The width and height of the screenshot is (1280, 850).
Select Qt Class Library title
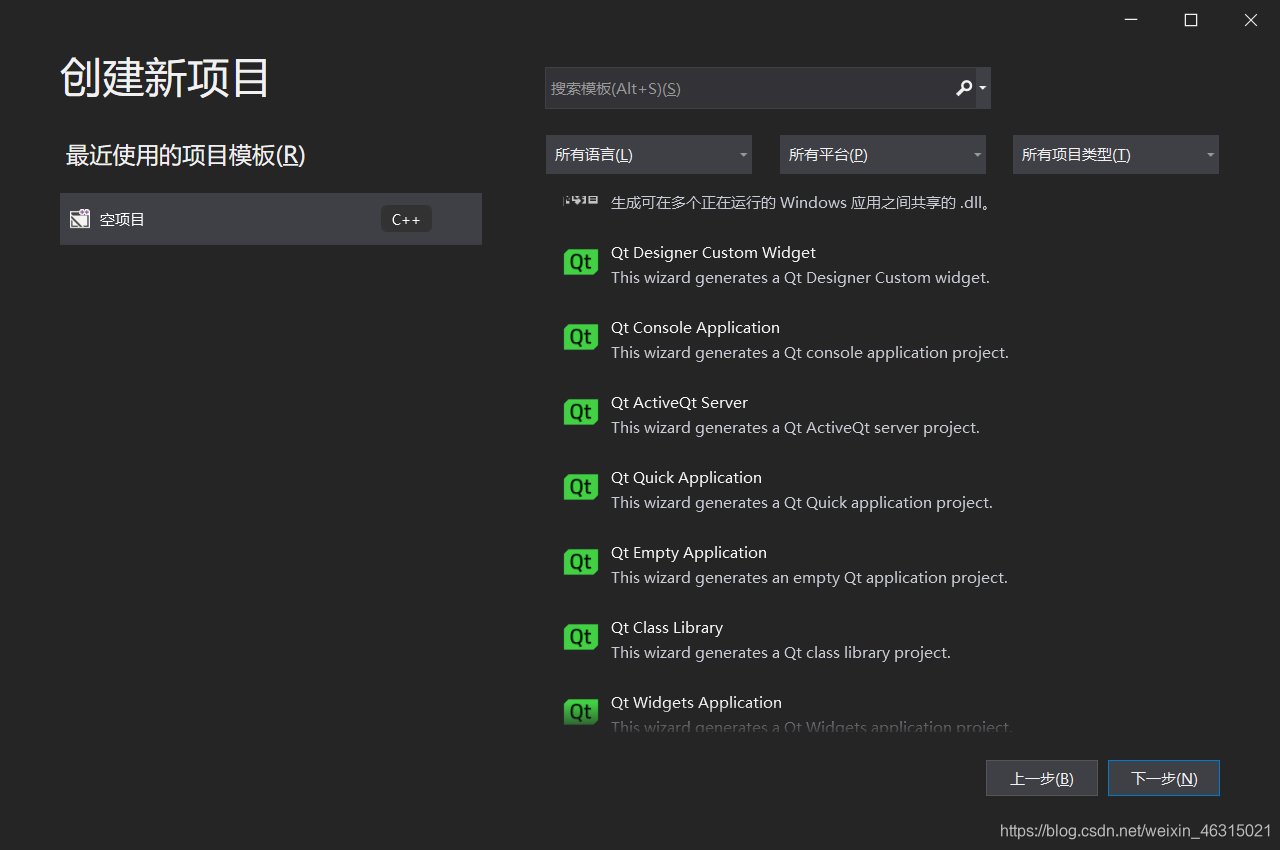click(x=667, y=628)
